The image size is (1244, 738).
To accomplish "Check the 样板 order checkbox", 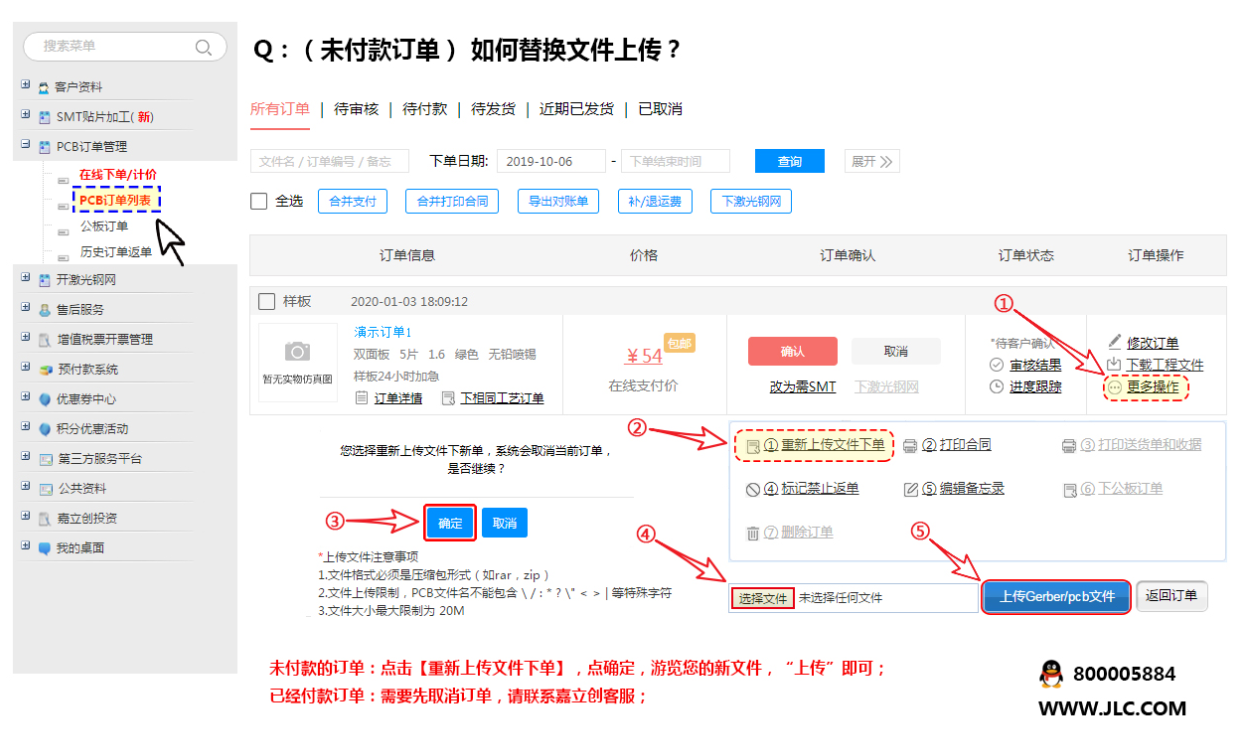I will [x=267, y=301].
